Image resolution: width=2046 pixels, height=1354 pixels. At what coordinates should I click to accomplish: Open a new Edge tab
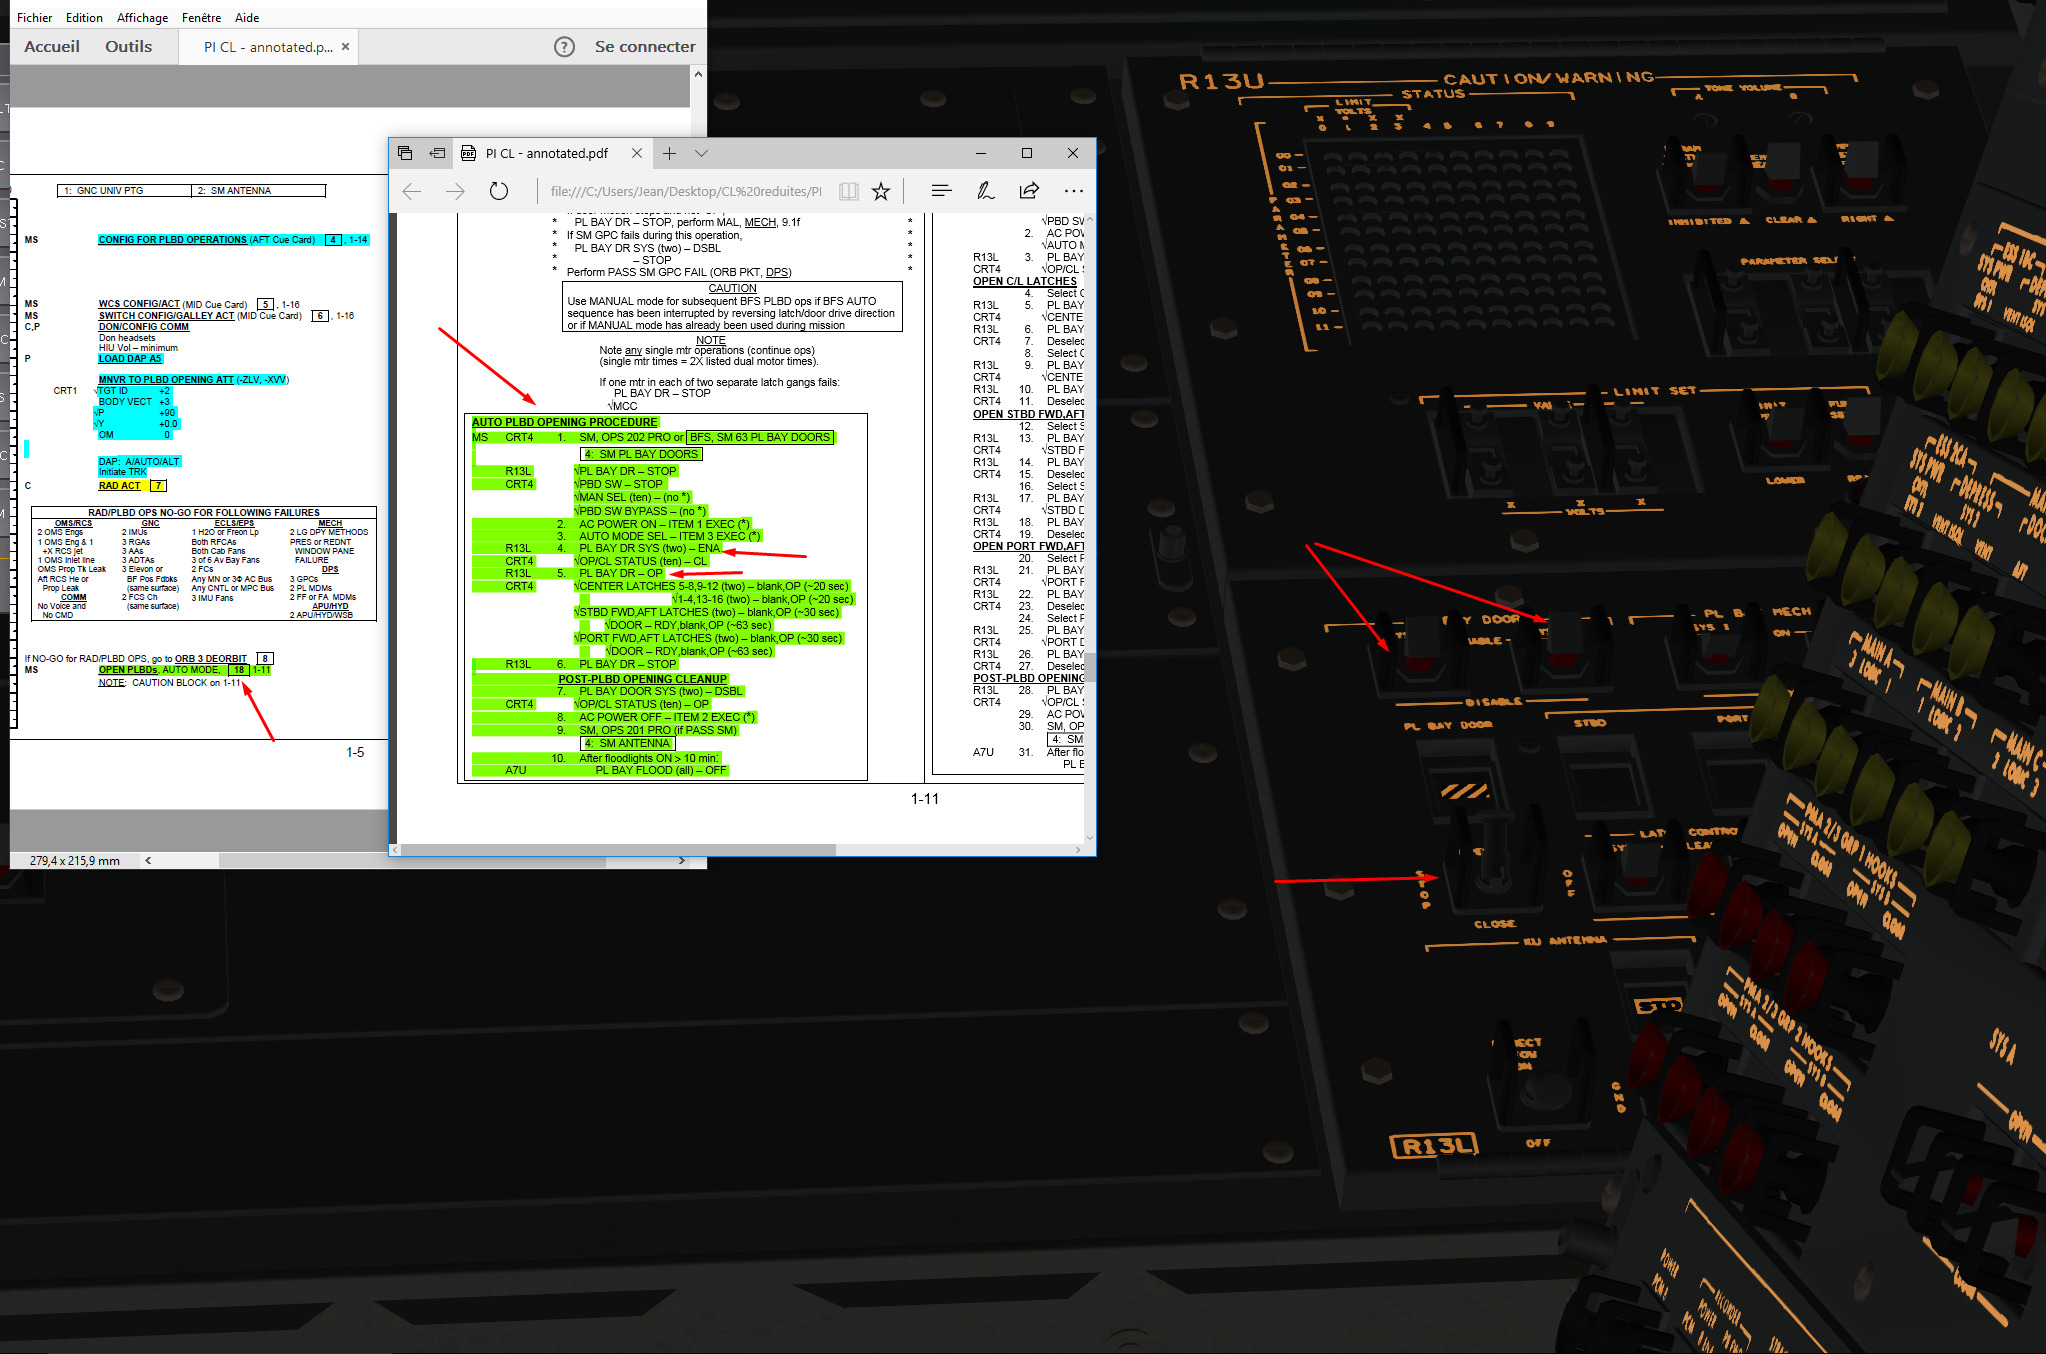pos(669,153)
